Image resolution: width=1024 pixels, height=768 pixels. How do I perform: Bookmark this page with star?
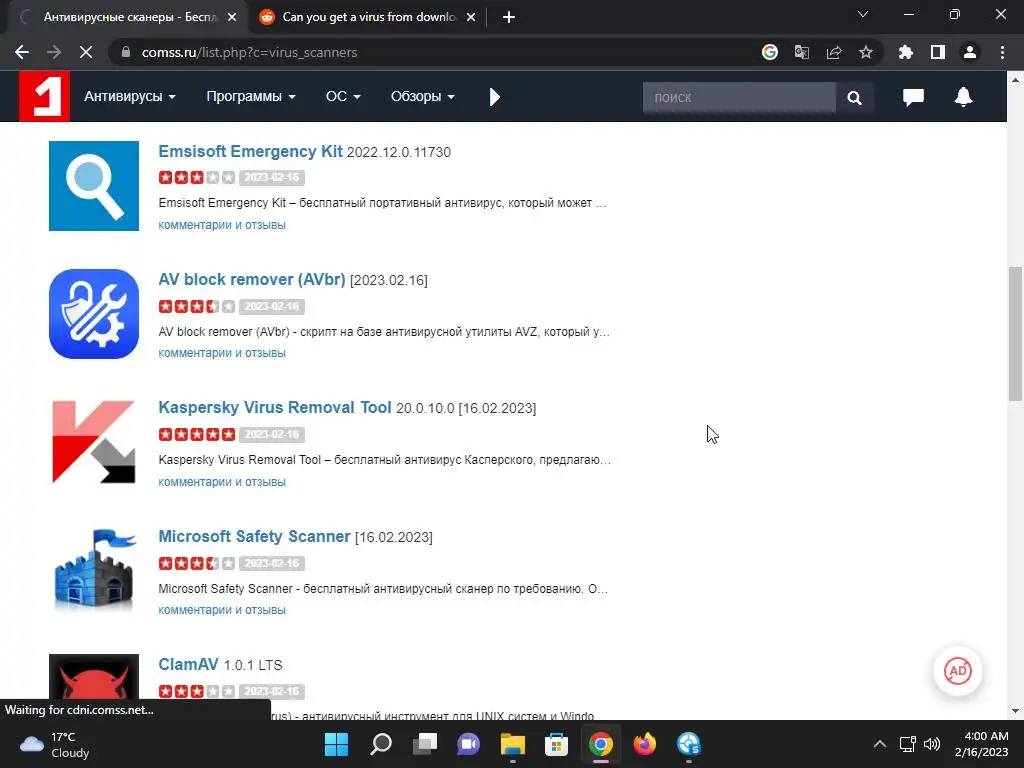866,52
